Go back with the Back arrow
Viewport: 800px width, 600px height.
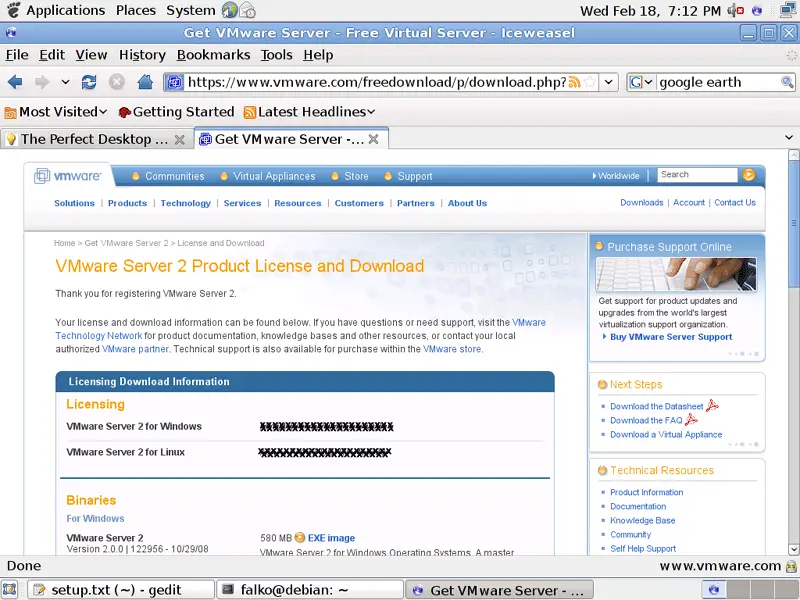click(15, 82)
